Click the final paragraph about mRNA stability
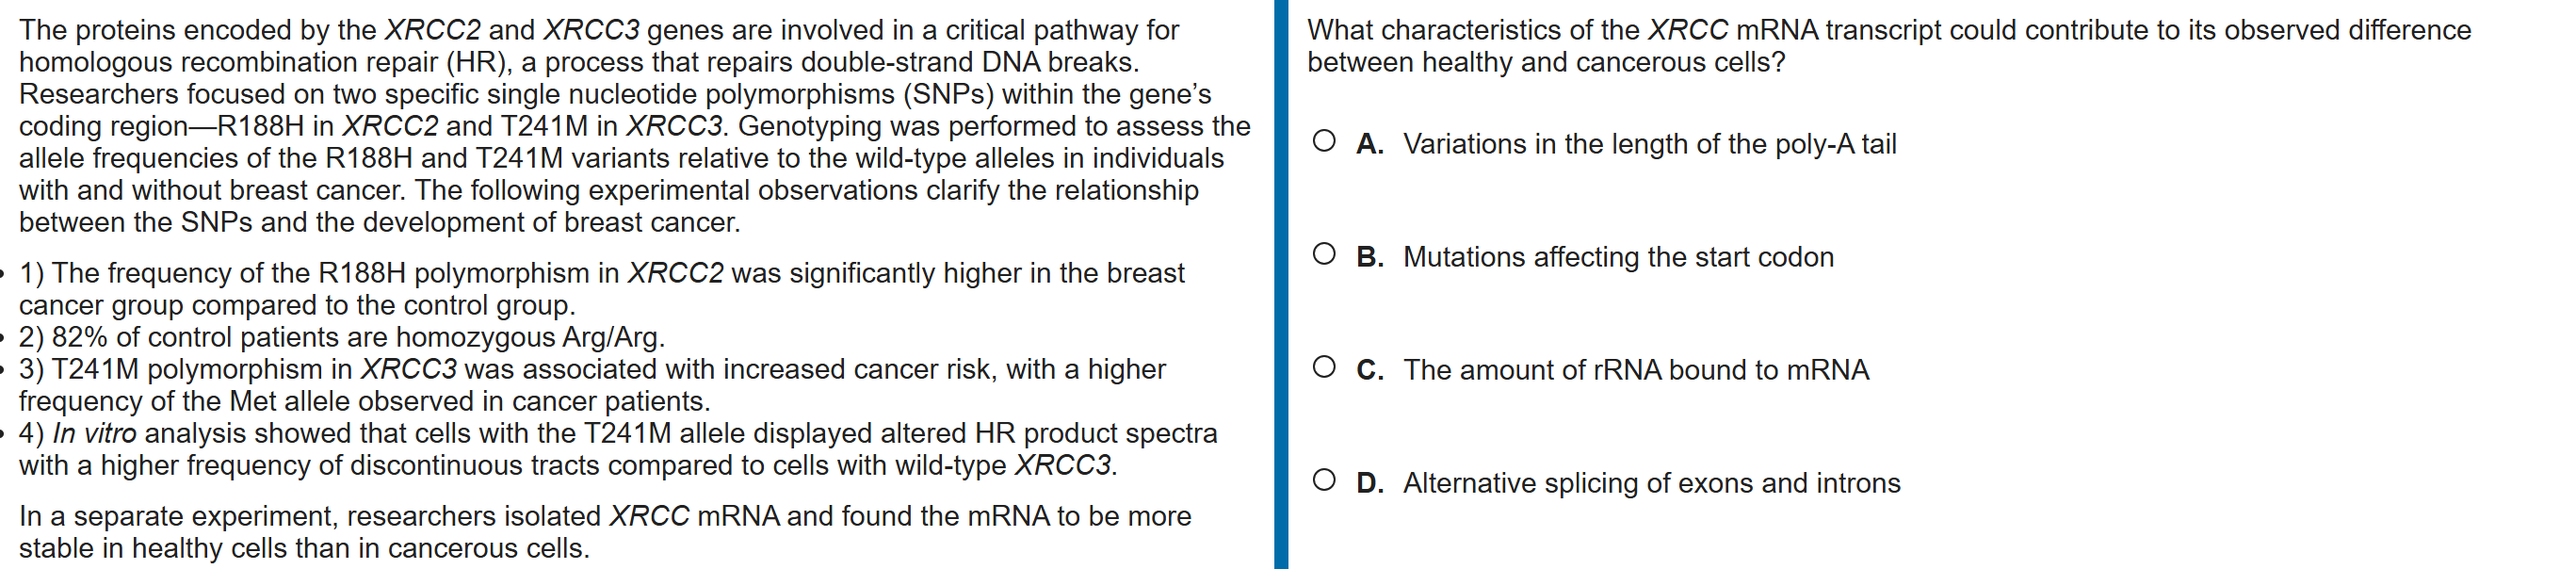 (x=604, y=532)
